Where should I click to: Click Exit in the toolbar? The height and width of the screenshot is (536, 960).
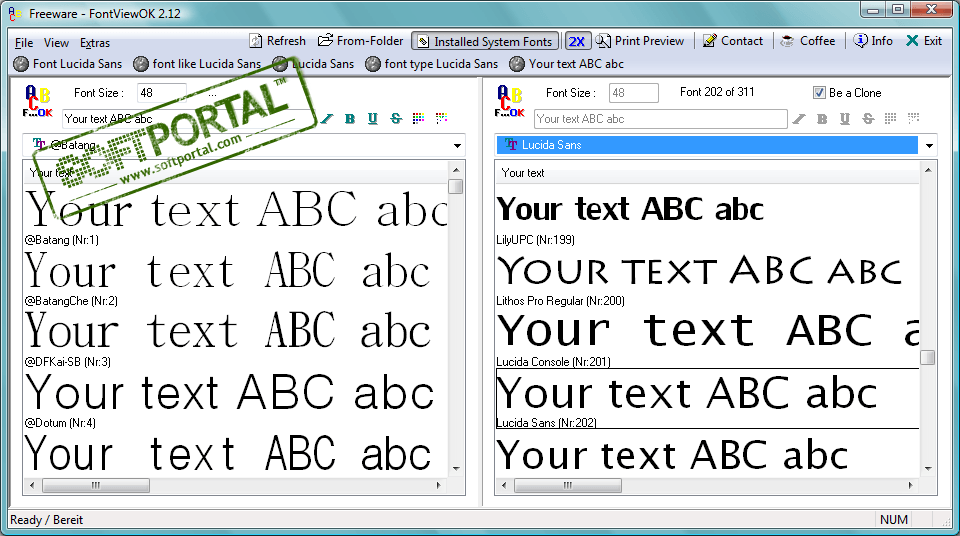tap(924, 41)
